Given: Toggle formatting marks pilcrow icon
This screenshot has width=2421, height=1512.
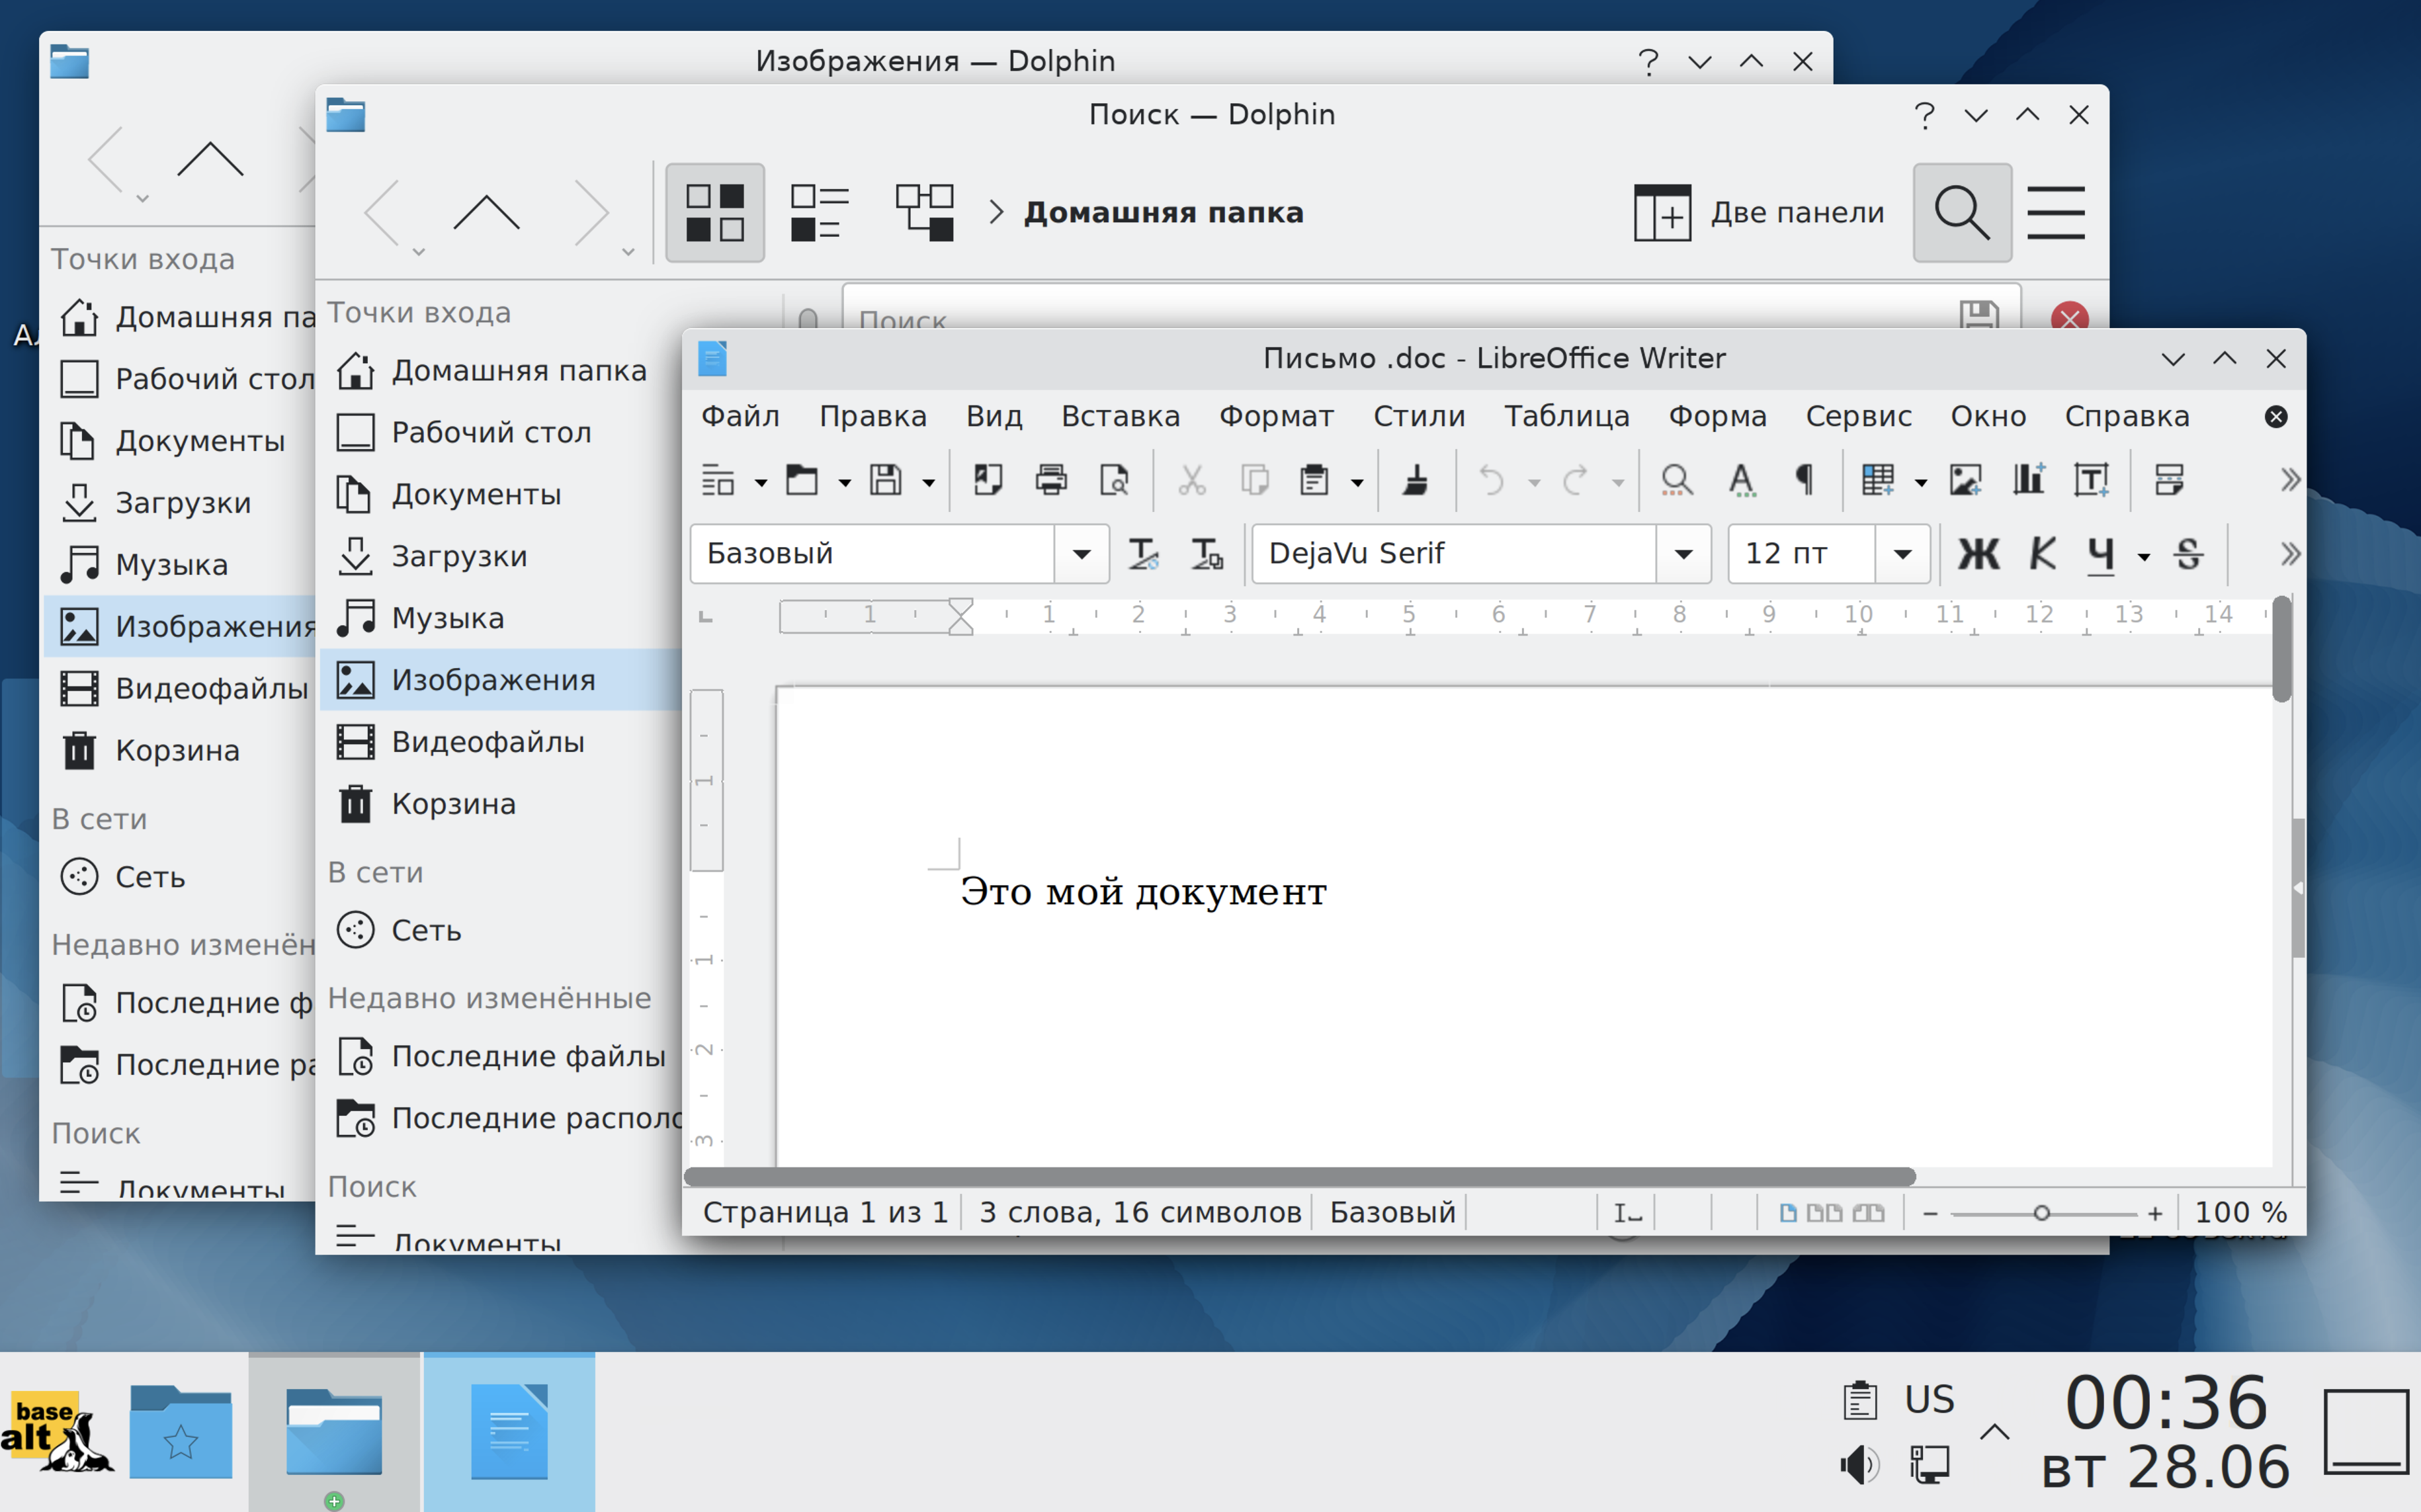Looking at the screenshot, I should click(x=1804, y=481).
